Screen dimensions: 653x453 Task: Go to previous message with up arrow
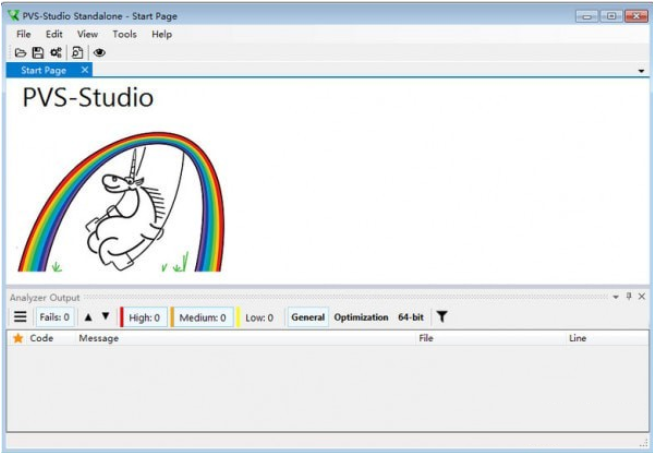tap(88, 317)
